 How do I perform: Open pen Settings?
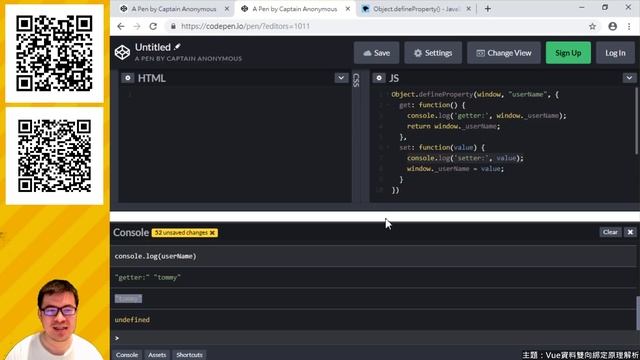click(433, 53)
